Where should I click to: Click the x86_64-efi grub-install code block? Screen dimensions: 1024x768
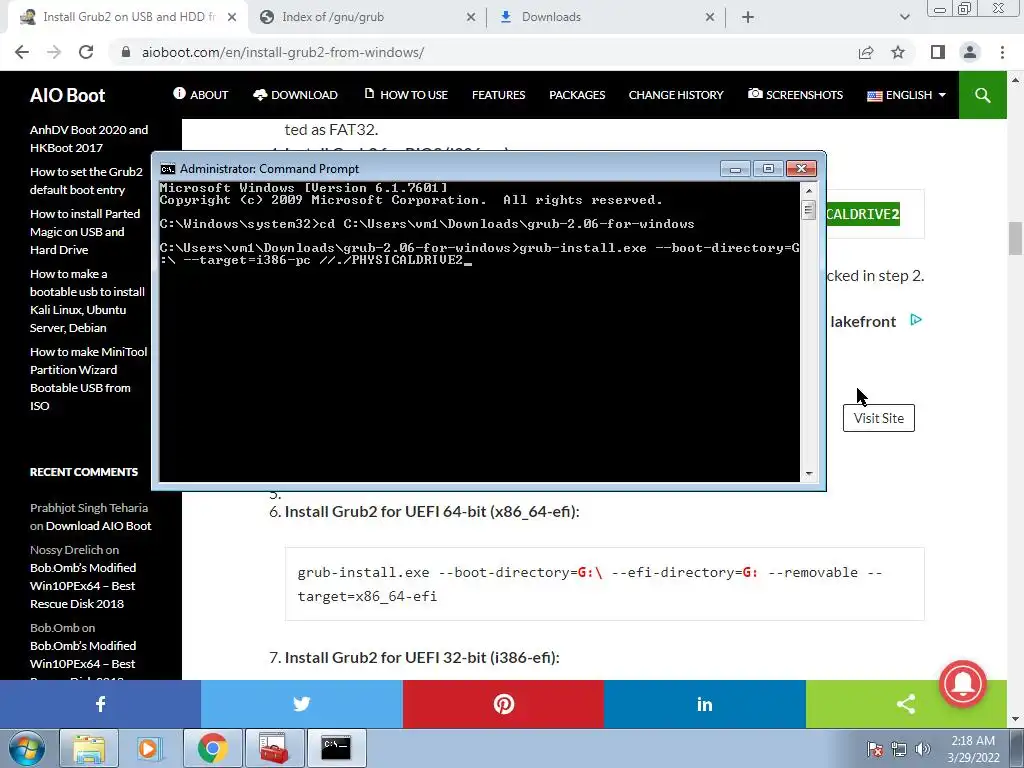(x=604, y=584)
